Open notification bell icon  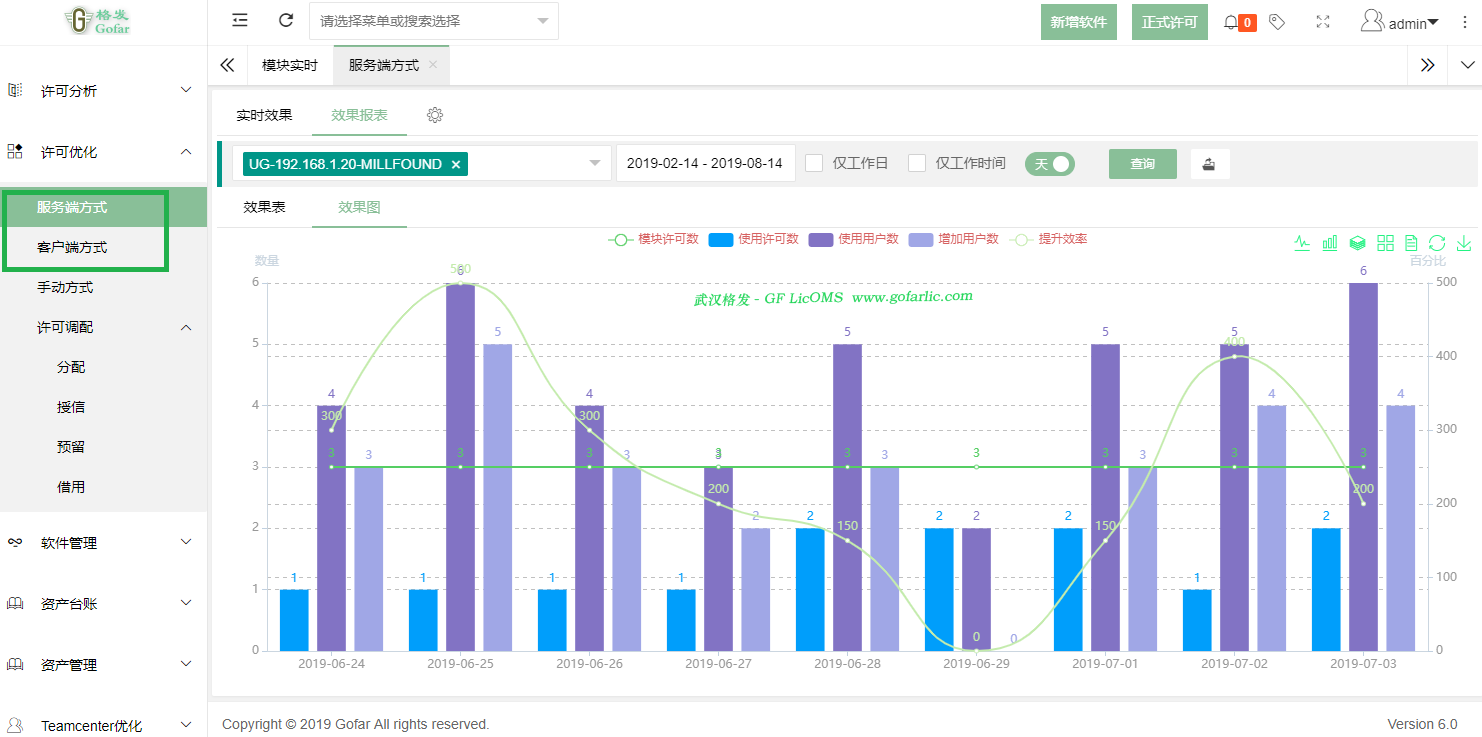(x=1231, y=22)
